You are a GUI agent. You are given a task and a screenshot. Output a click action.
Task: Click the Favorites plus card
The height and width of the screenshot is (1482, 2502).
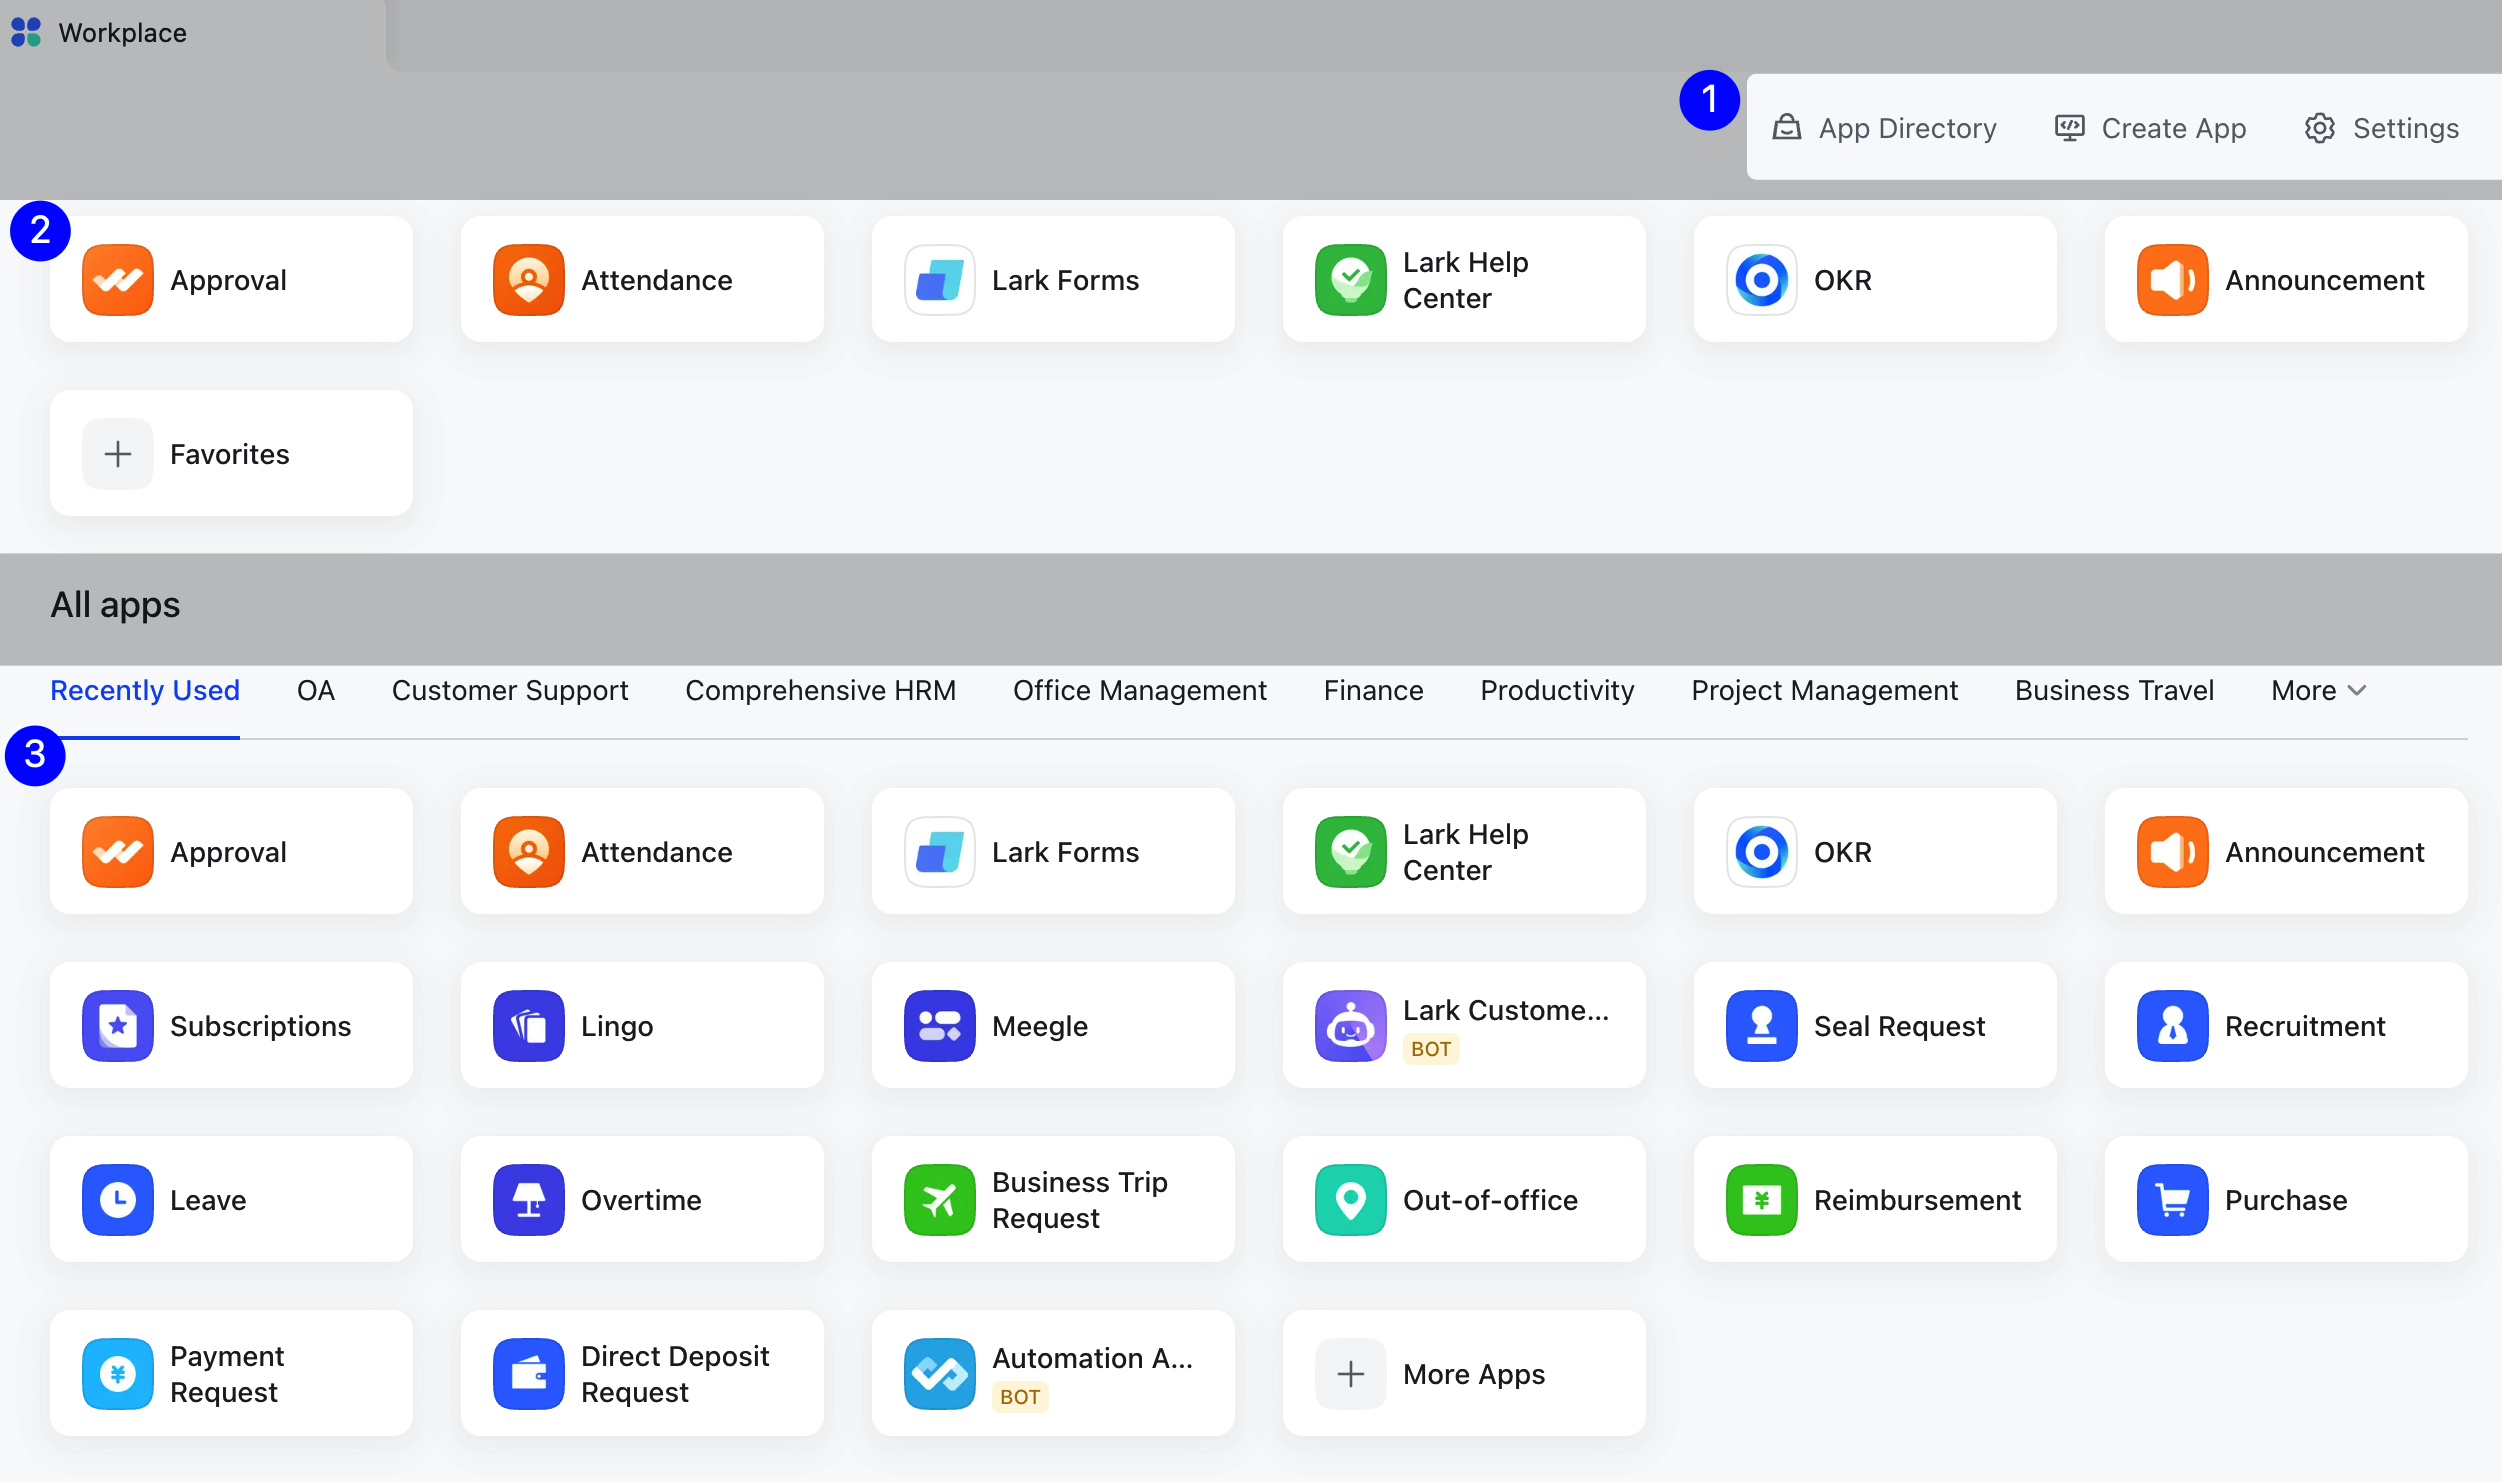231,454
